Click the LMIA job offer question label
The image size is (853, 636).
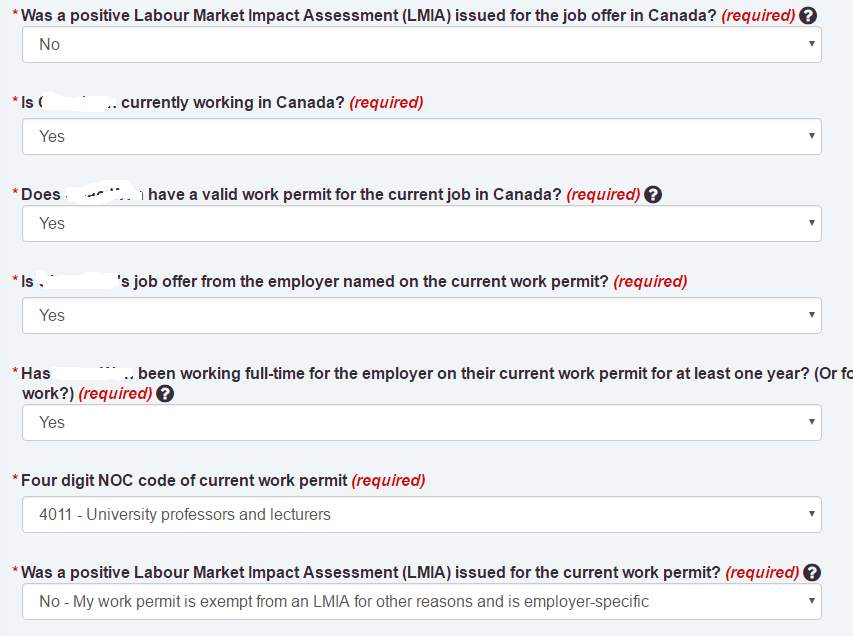pos(369,16)
